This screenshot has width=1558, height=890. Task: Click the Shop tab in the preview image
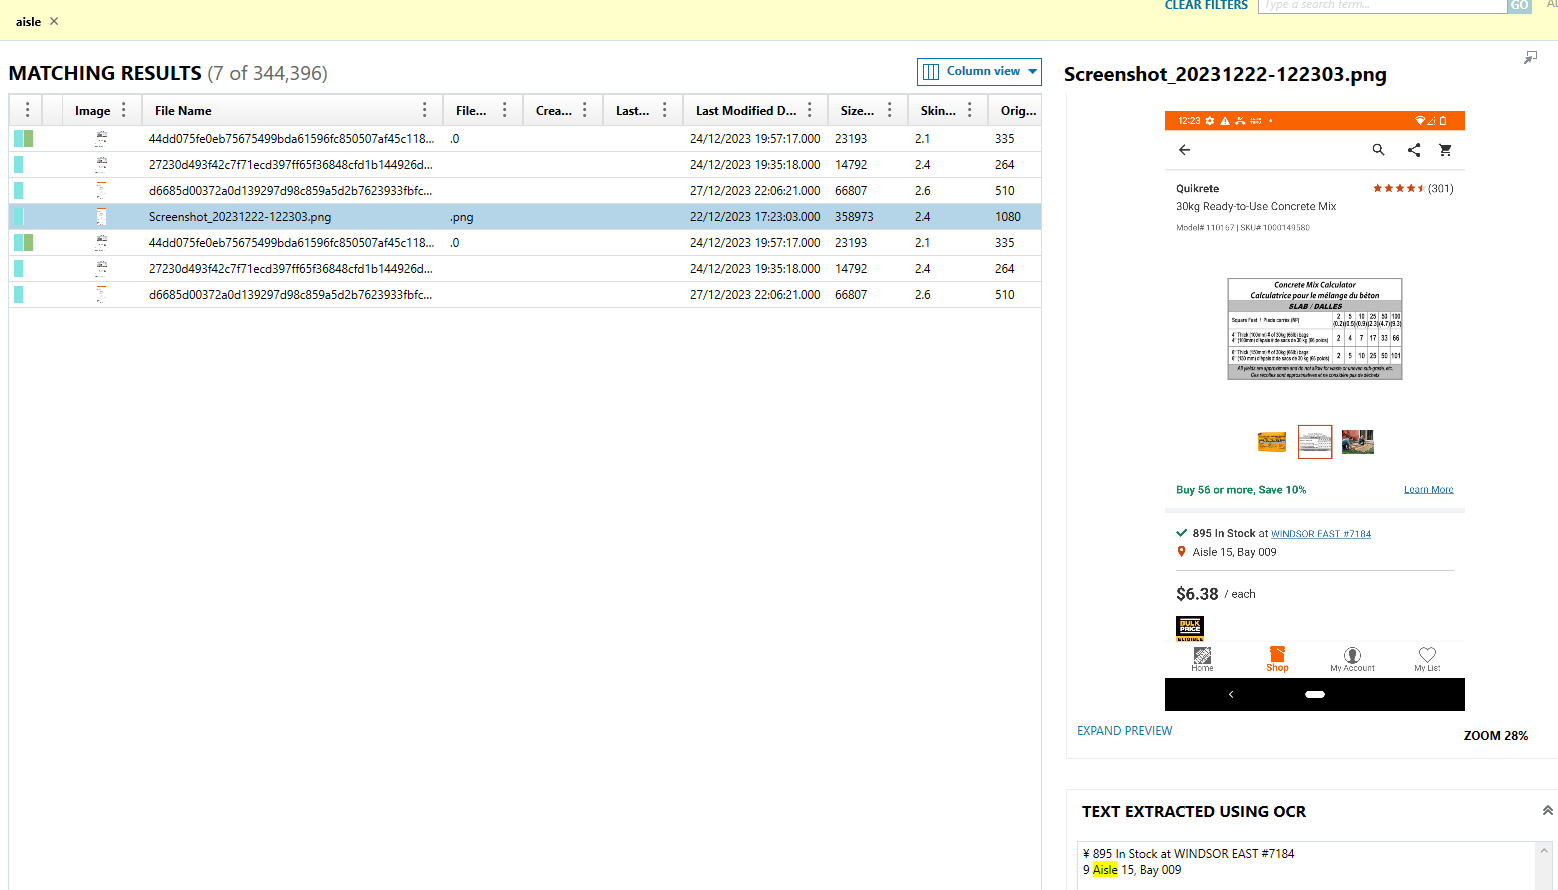point(1277,659)
